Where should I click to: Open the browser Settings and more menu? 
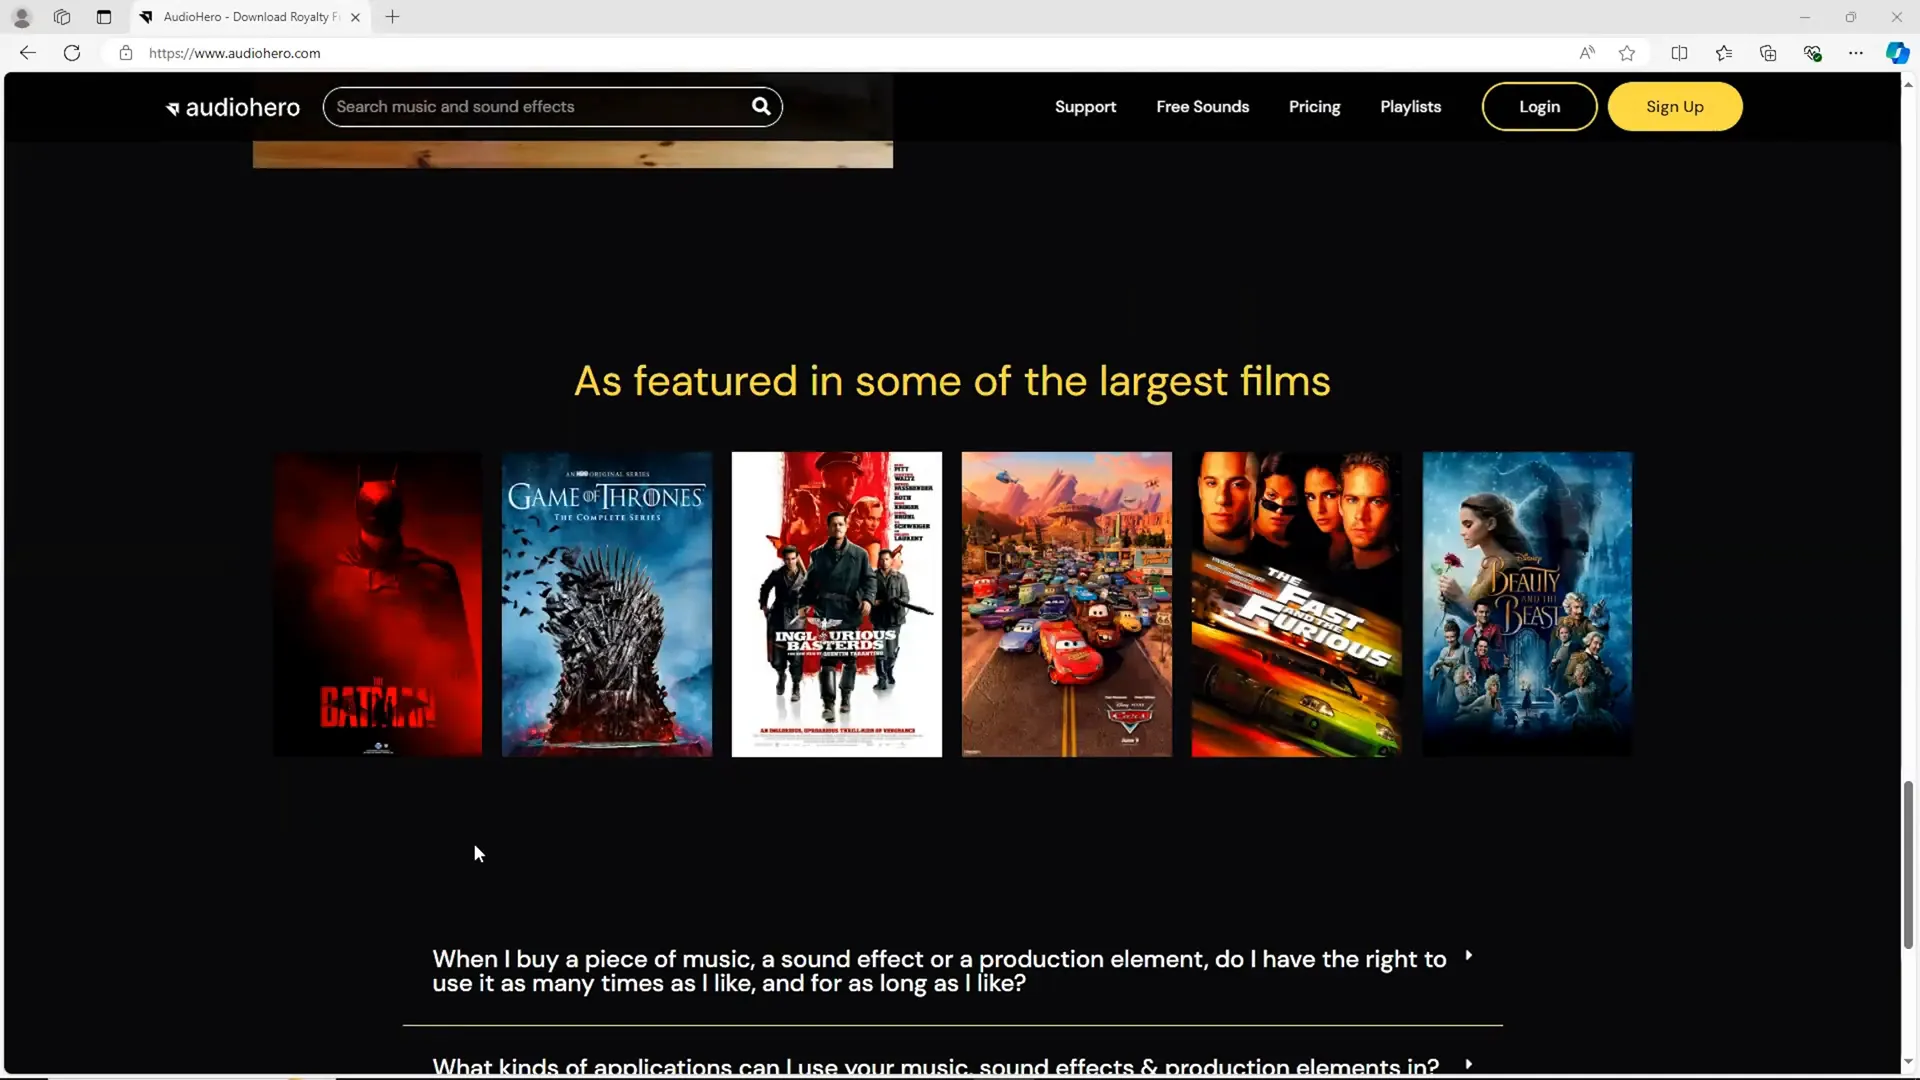(x=1856, y=53)
